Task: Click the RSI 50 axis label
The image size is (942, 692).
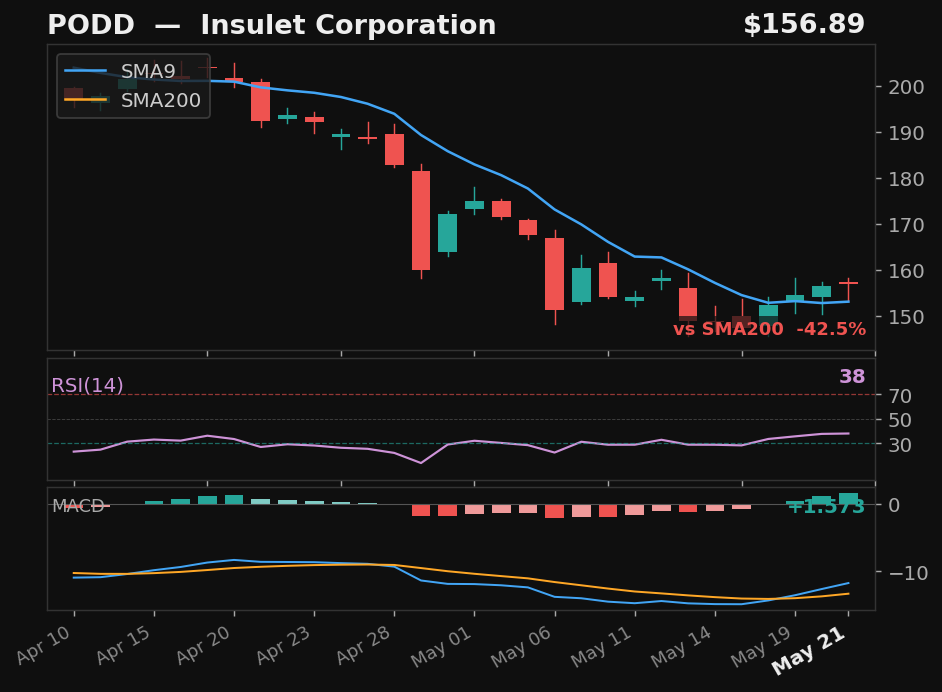Action: pyautogui.click(x=901, y=420)
